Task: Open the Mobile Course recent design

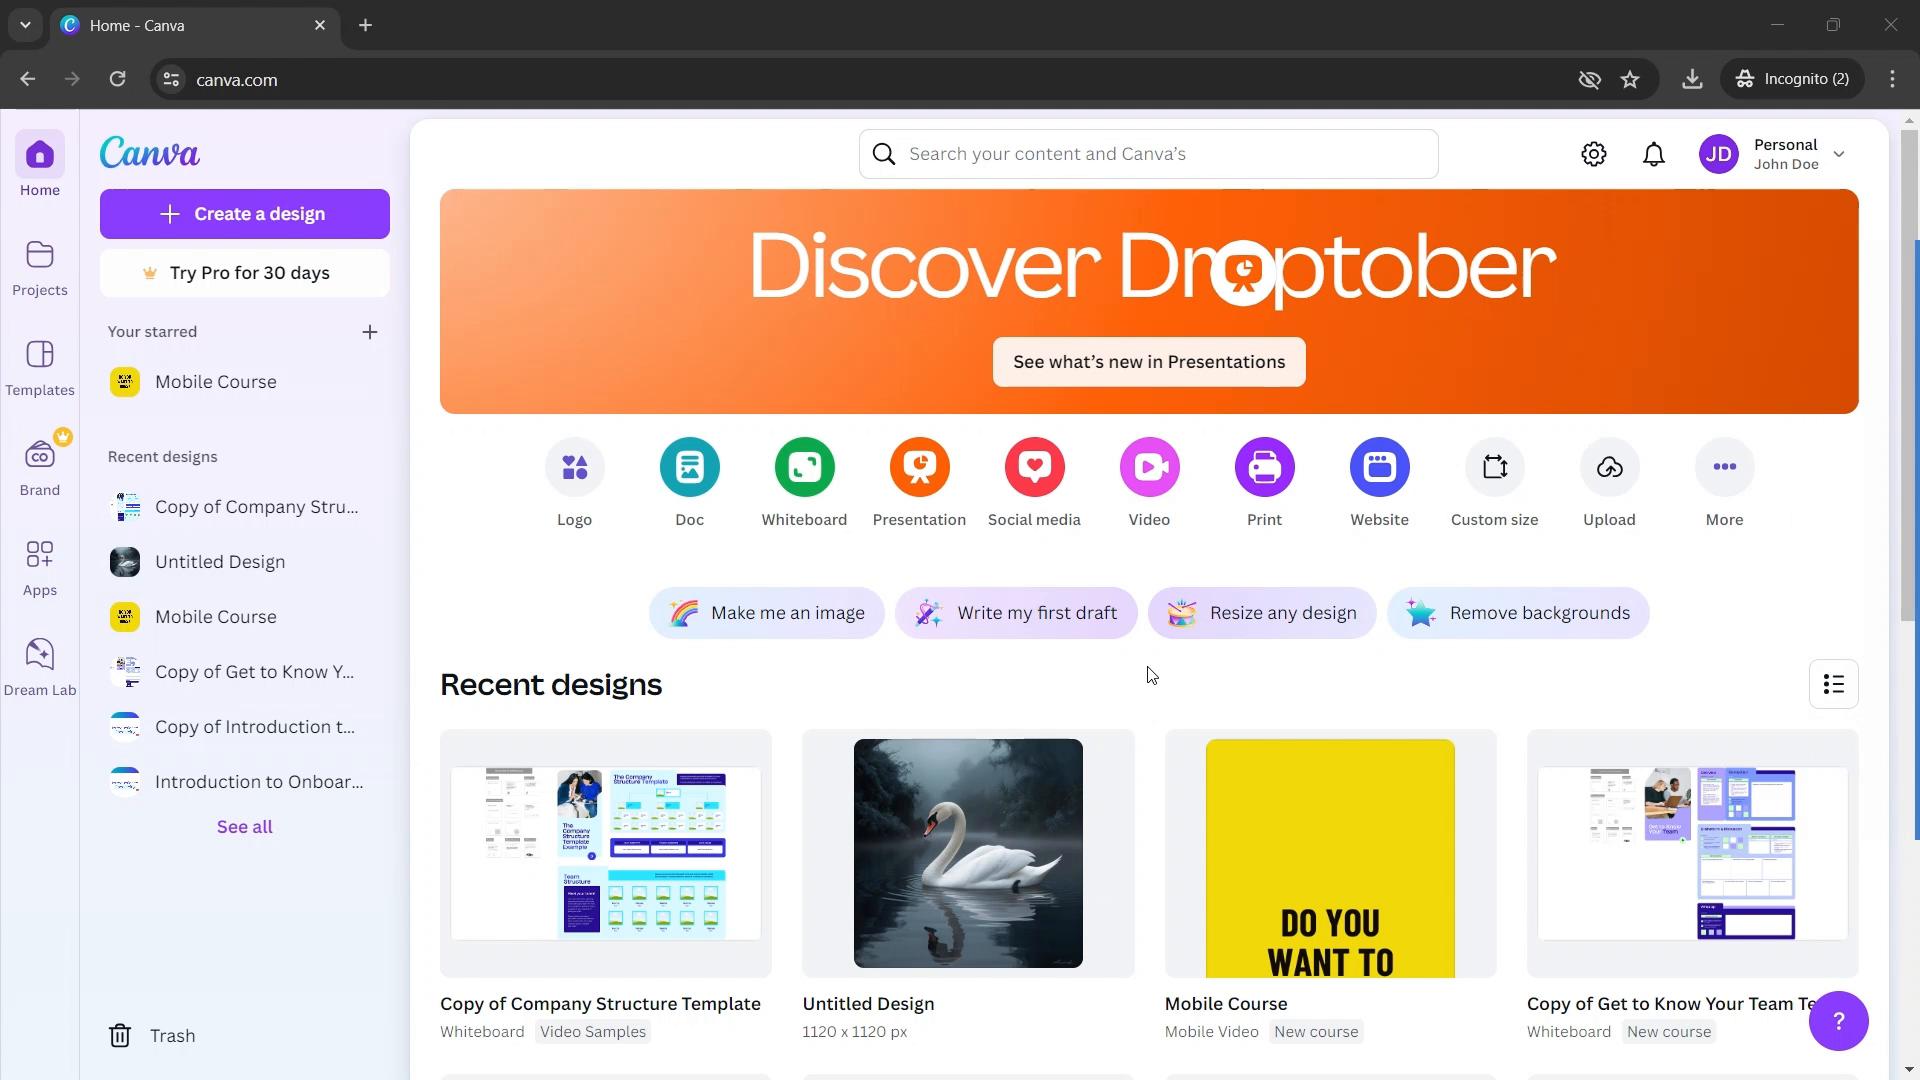Action: [x=1331, y=853]
